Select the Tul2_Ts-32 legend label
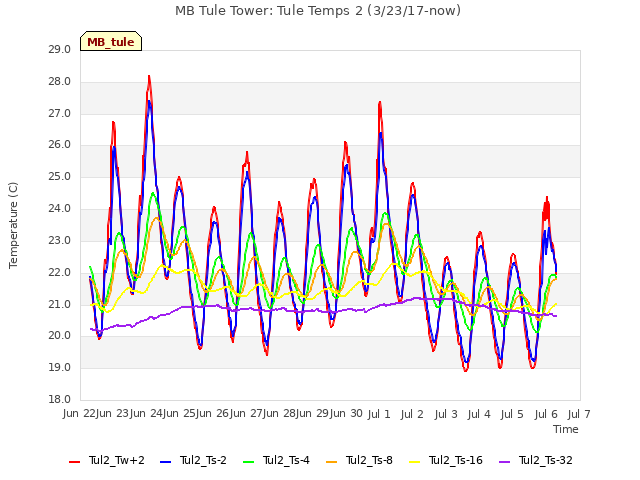This screenshot has height=480, width=640. point(546,460)
